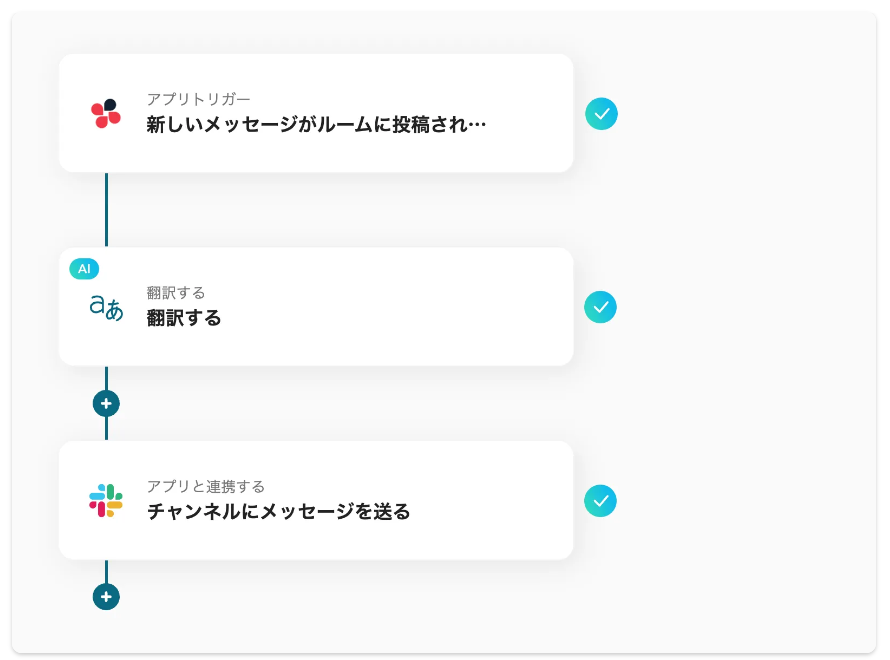Click the connector line between trigger and translate
The height and width of the screenshot is (660, 890).
tap(106, 210)
